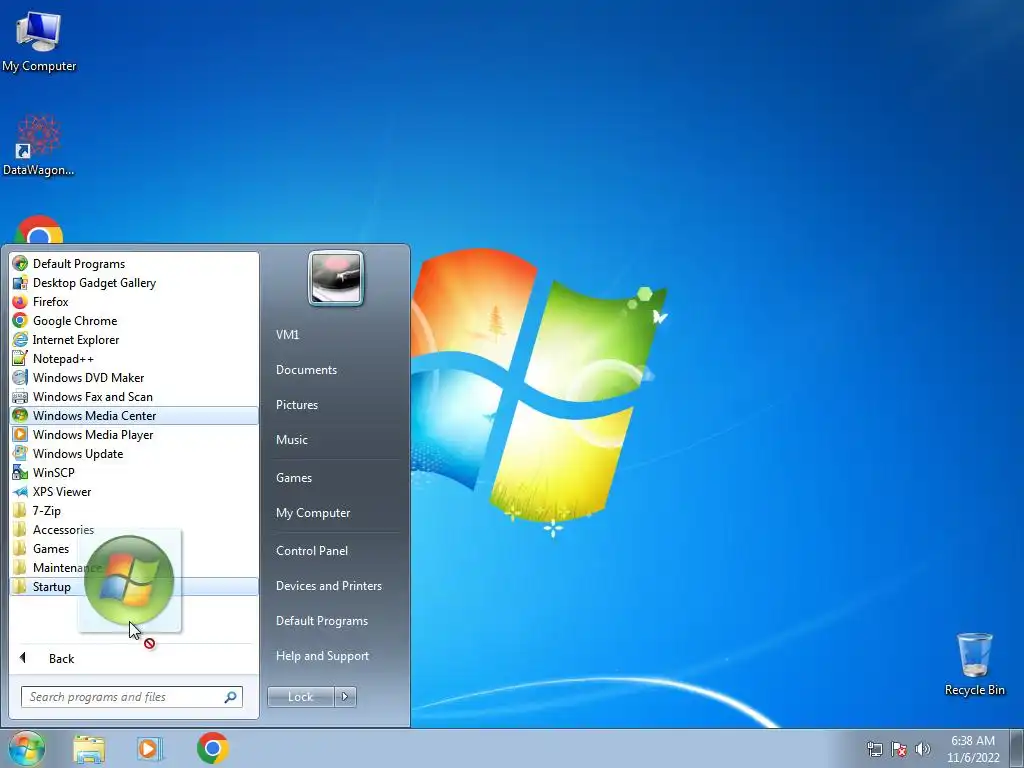Viewport: 1024px width, 768px height.
Task: Expand the 7-Zip folder
Action: coord(134,511)
